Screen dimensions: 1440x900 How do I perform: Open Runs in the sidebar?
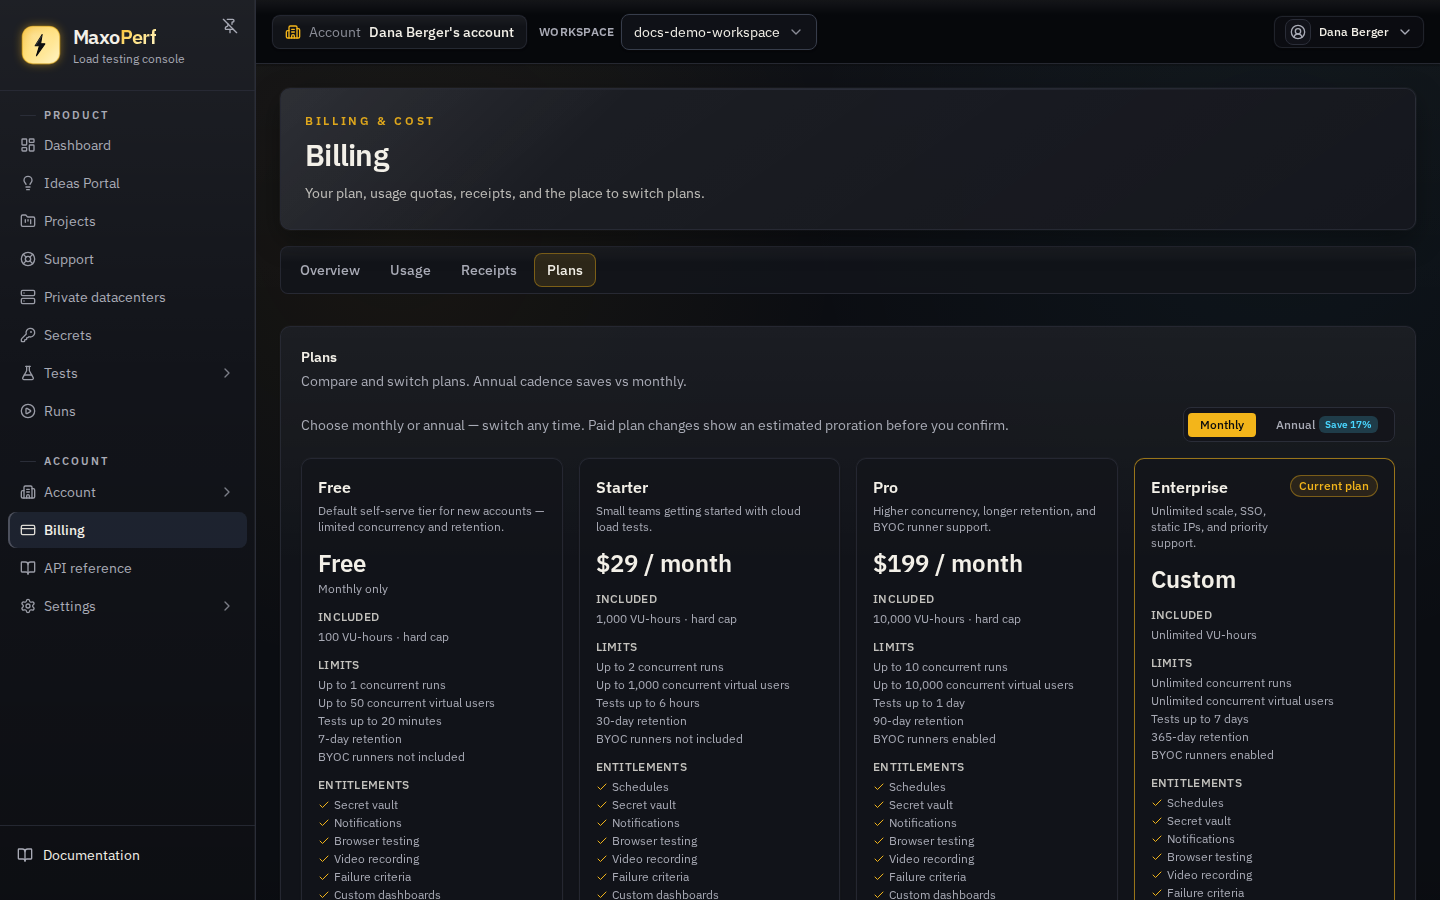click(127, 411)
